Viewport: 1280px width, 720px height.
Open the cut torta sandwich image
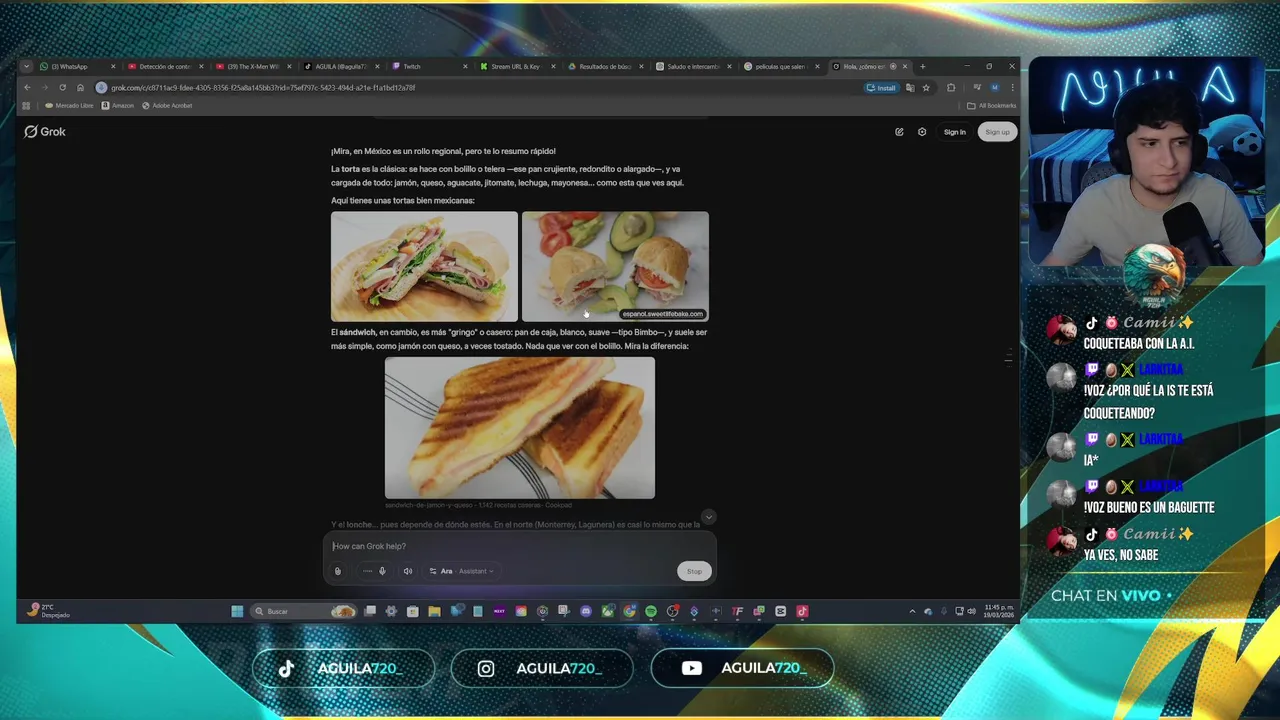pos(424,266)
